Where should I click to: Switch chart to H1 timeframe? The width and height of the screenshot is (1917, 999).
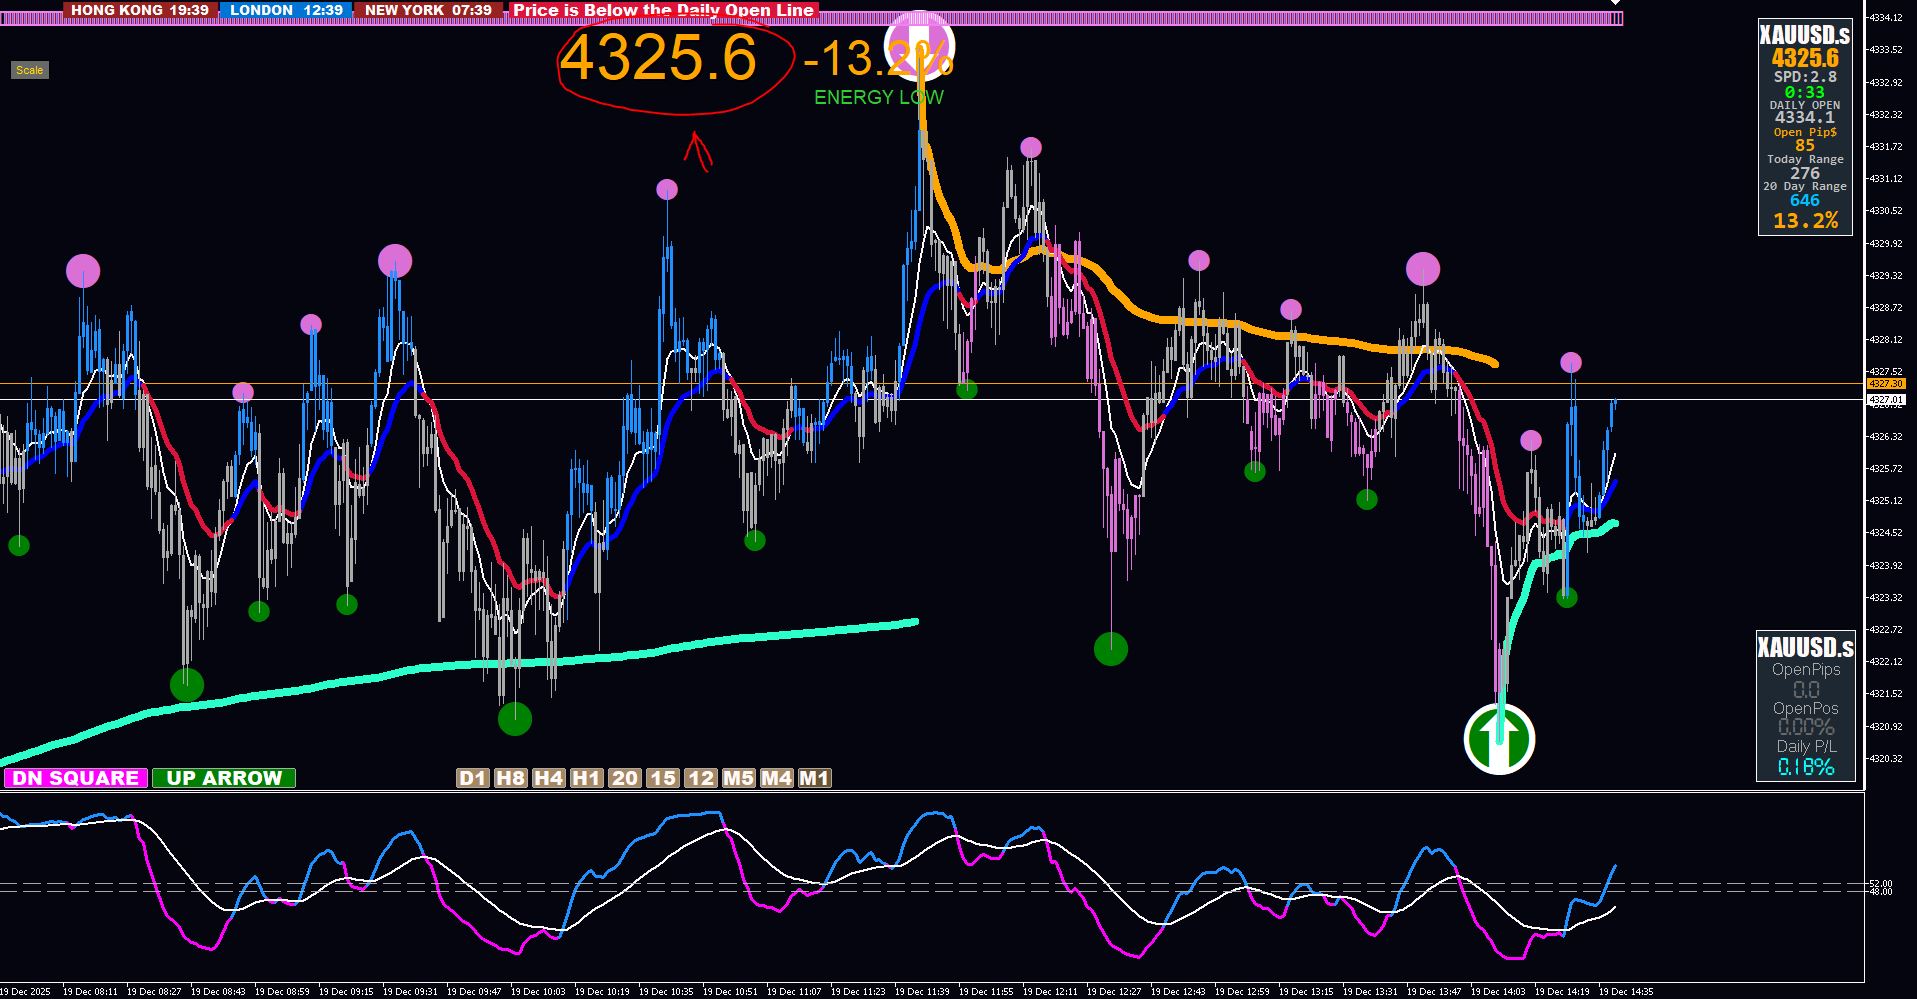[586, 778]
